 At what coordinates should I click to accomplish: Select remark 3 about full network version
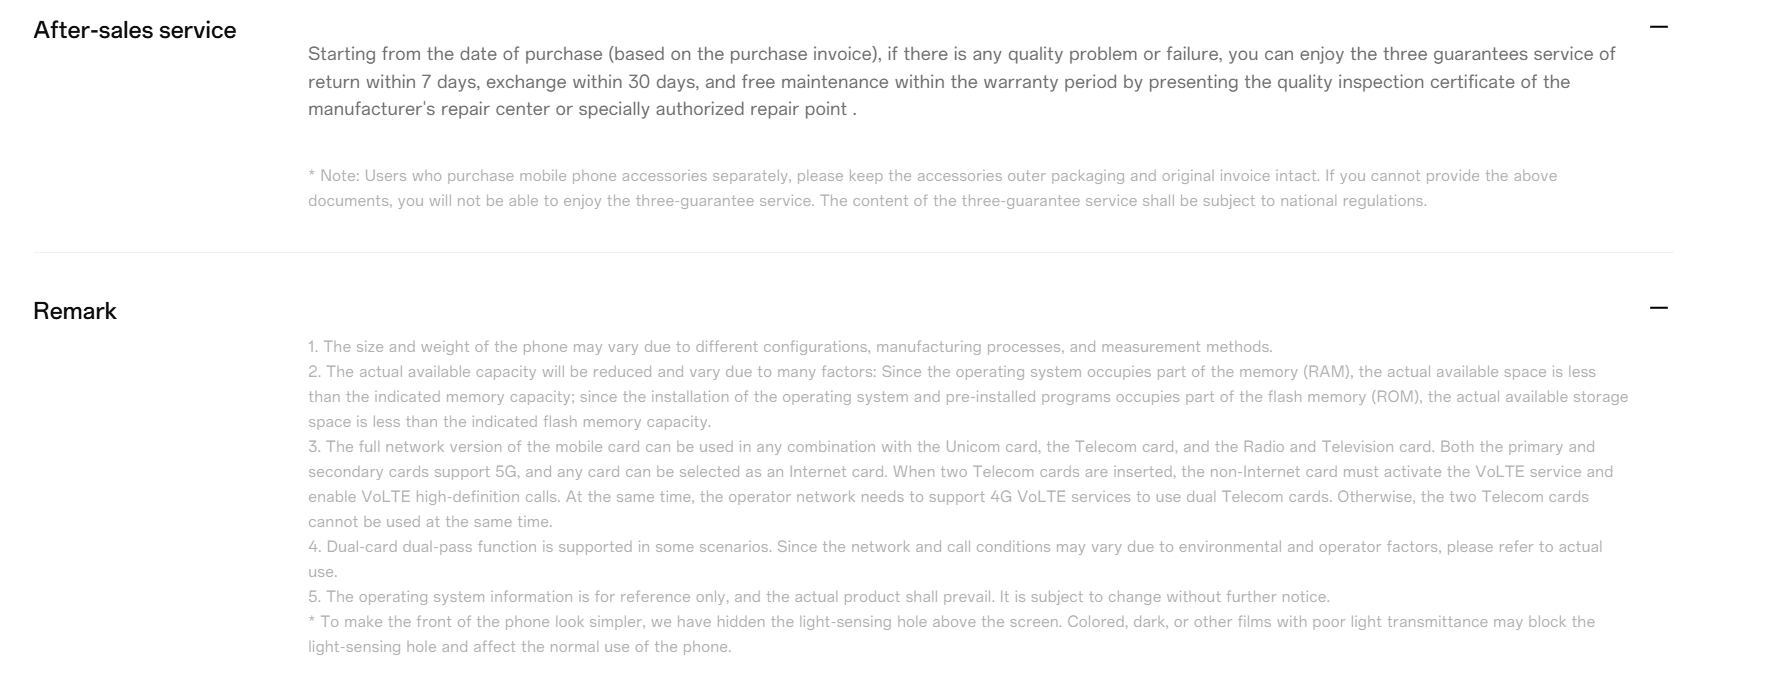(x=960, y=484)
